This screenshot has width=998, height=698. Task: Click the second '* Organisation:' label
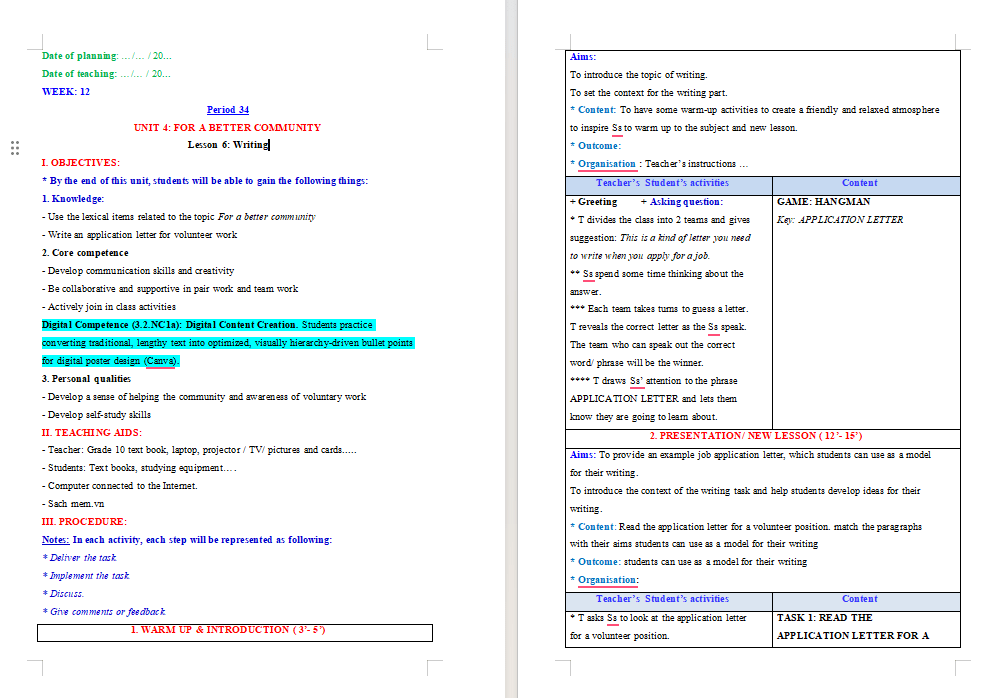tap(604, 580)
